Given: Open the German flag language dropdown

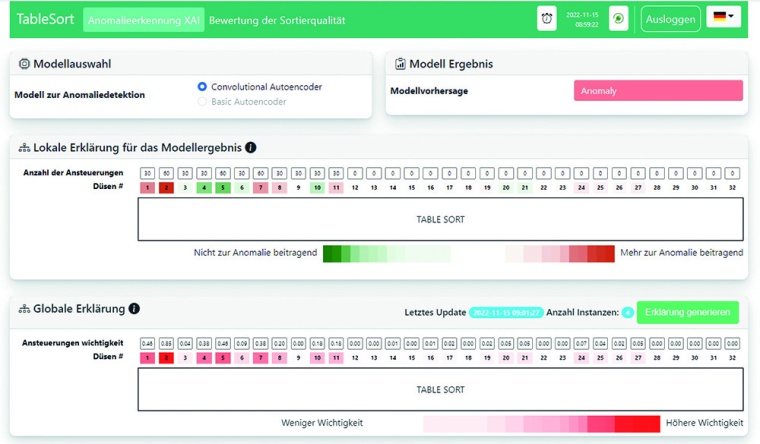Looking at the screenshot, I should (724, 18).
